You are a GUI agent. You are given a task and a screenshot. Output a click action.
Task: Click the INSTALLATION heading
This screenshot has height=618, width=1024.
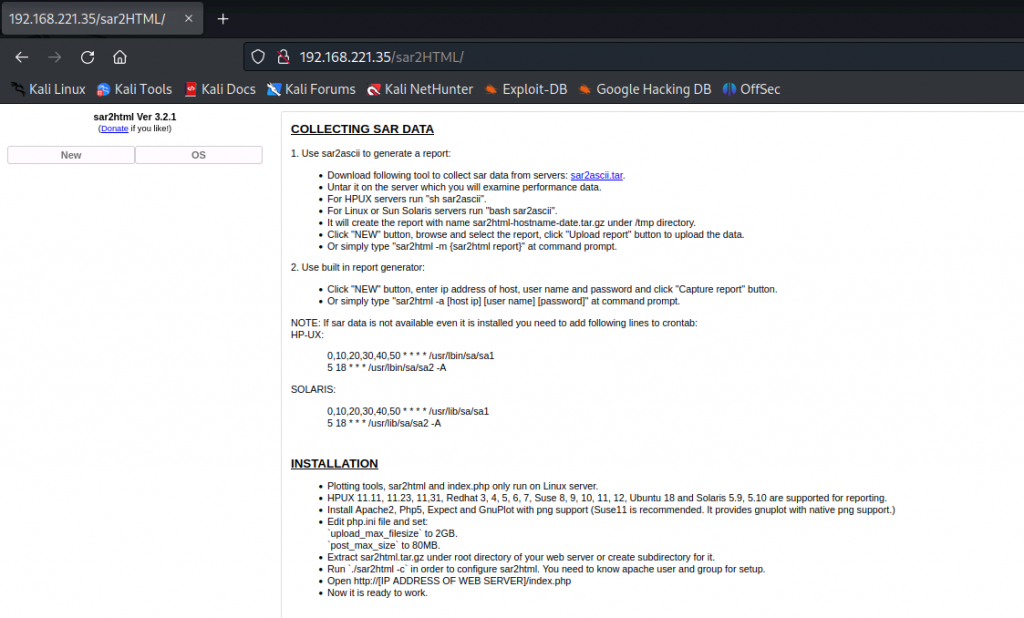[x=334, y=464]
